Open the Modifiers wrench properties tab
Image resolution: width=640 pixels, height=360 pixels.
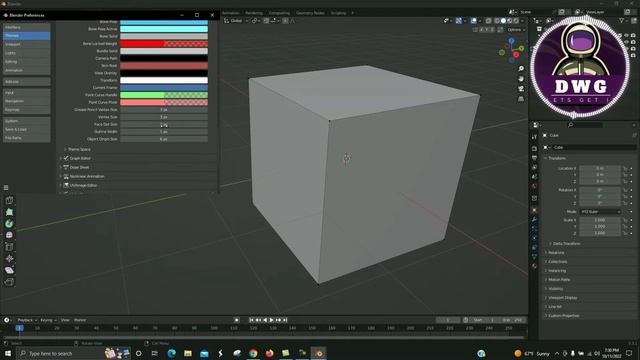(534, 220)
